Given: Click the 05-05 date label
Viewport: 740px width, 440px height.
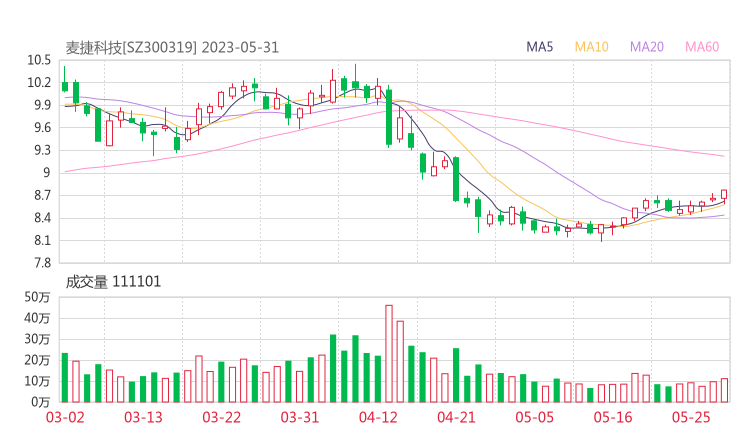Looking at the screenshot, I should [x=534, y=417].
